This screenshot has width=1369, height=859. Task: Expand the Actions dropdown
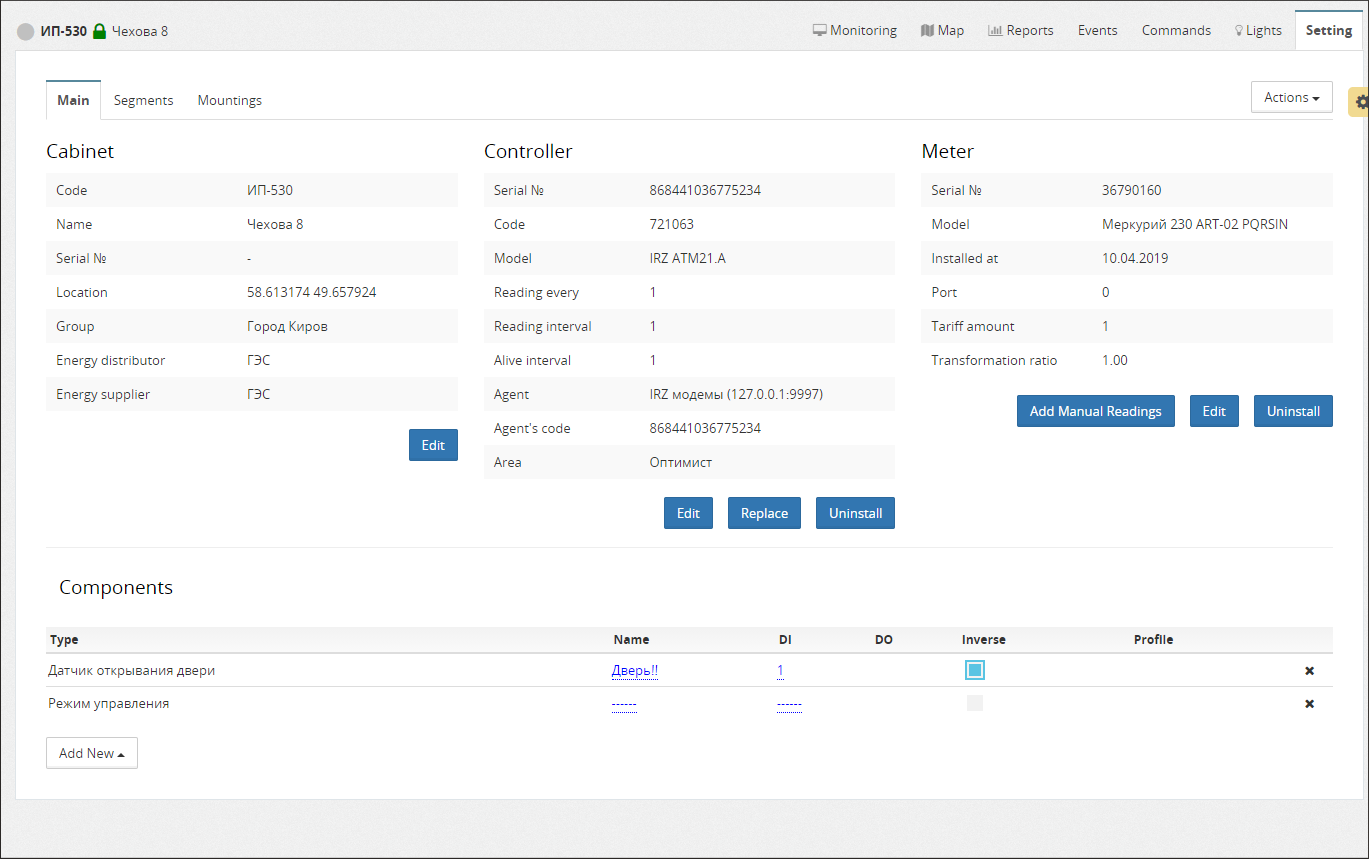click(x=1291, y=97)
